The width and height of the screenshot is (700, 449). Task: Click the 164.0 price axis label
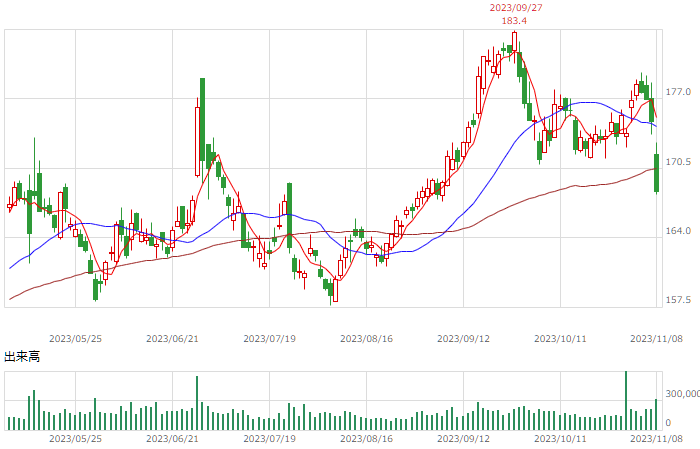click(x=678, y=231)
